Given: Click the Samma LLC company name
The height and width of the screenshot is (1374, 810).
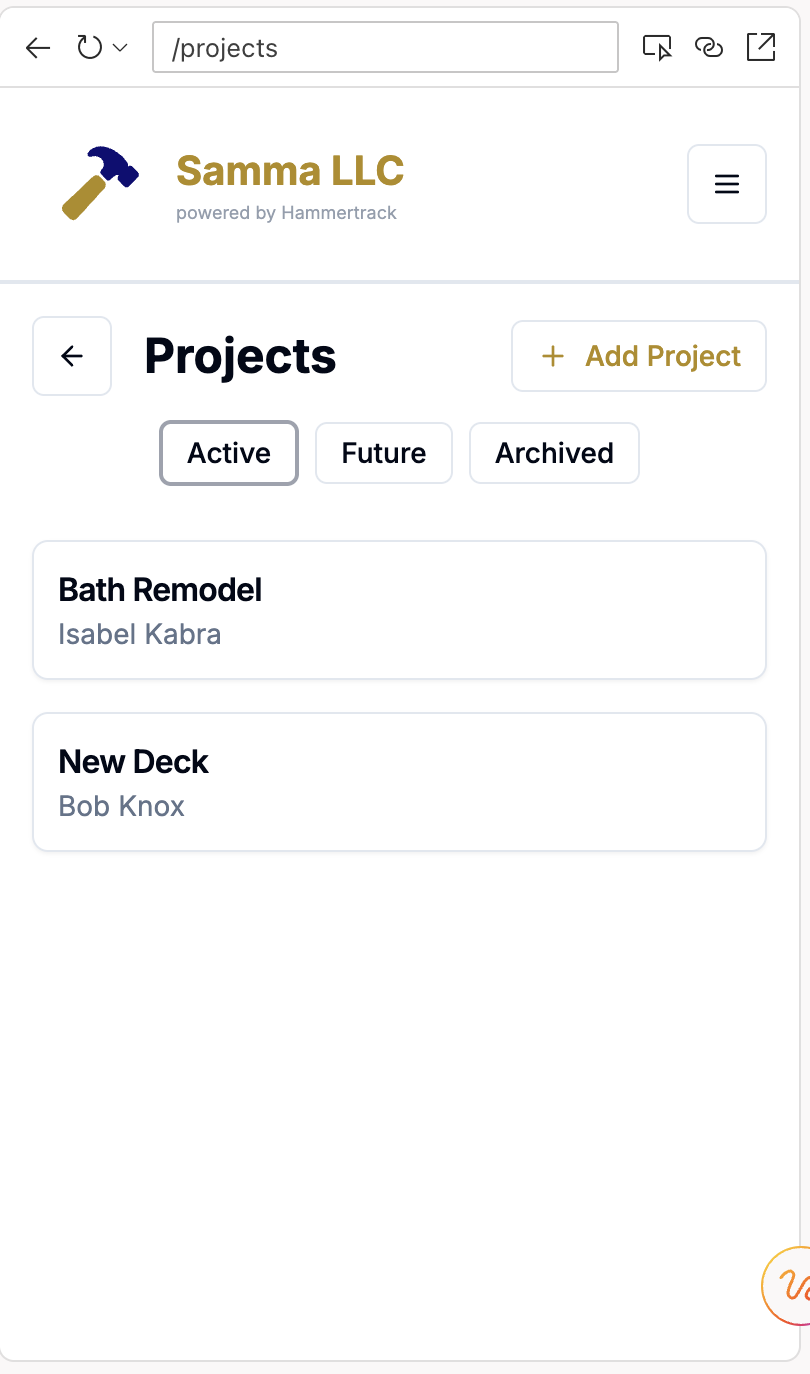Looking at the screenshot, I should pos(290,171).
